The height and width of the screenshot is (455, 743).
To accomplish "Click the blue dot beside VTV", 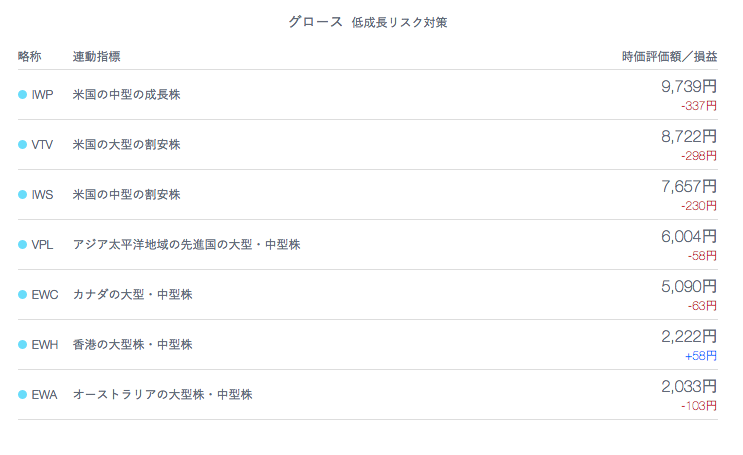I will tap(22, 145).
